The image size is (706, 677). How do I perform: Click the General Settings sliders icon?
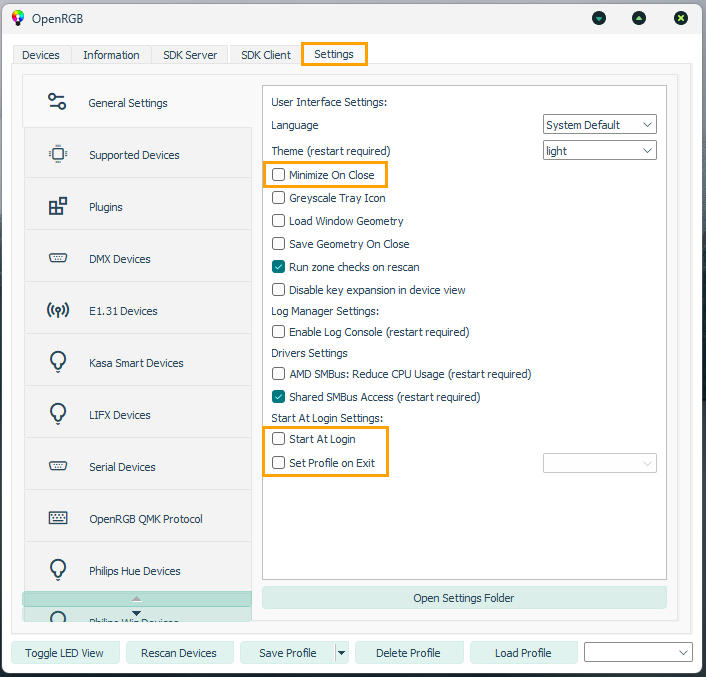point(57,102)
